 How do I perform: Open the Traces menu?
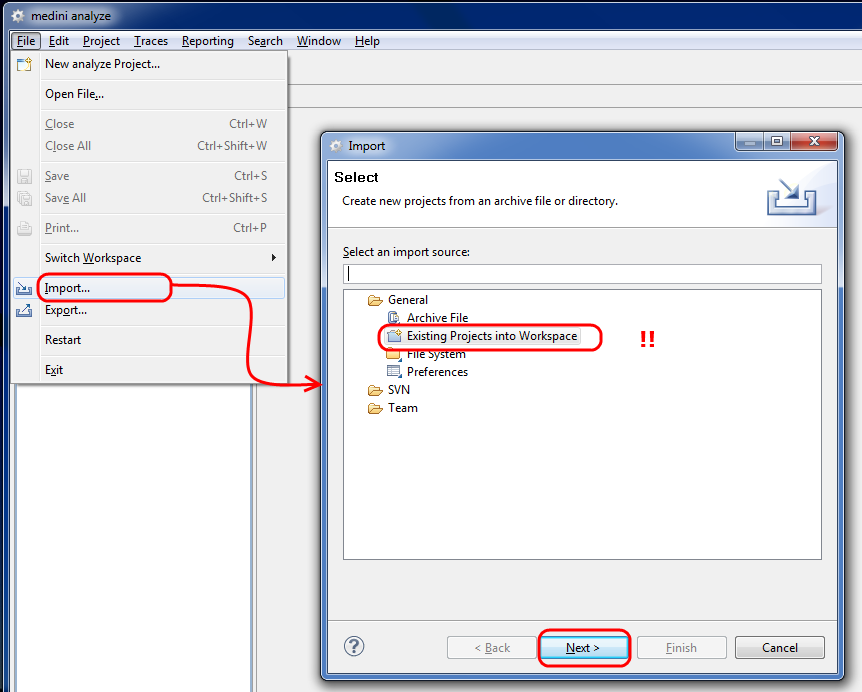click(x=151, y=41)
